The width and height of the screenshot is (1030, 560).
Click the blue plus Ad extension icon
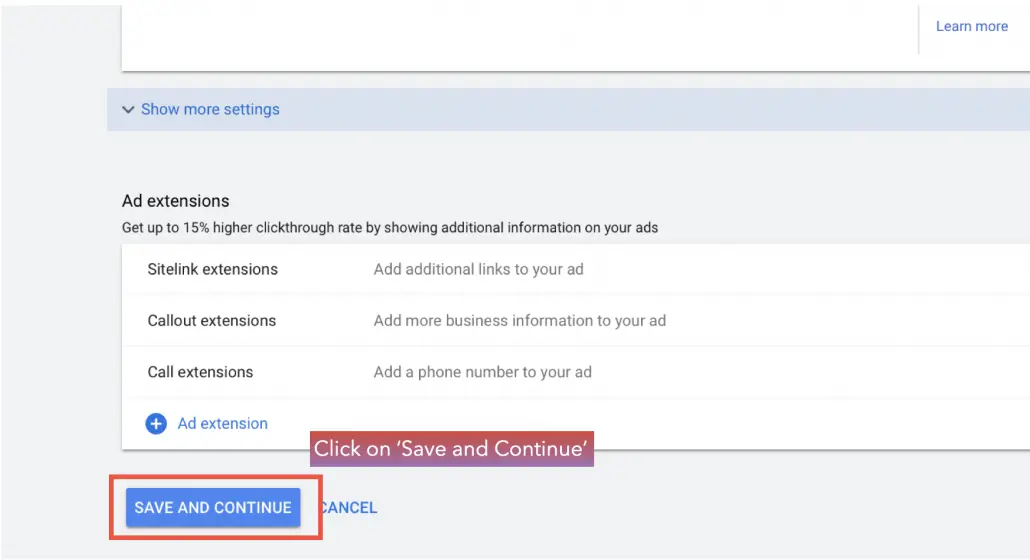(x=156, y=423)
